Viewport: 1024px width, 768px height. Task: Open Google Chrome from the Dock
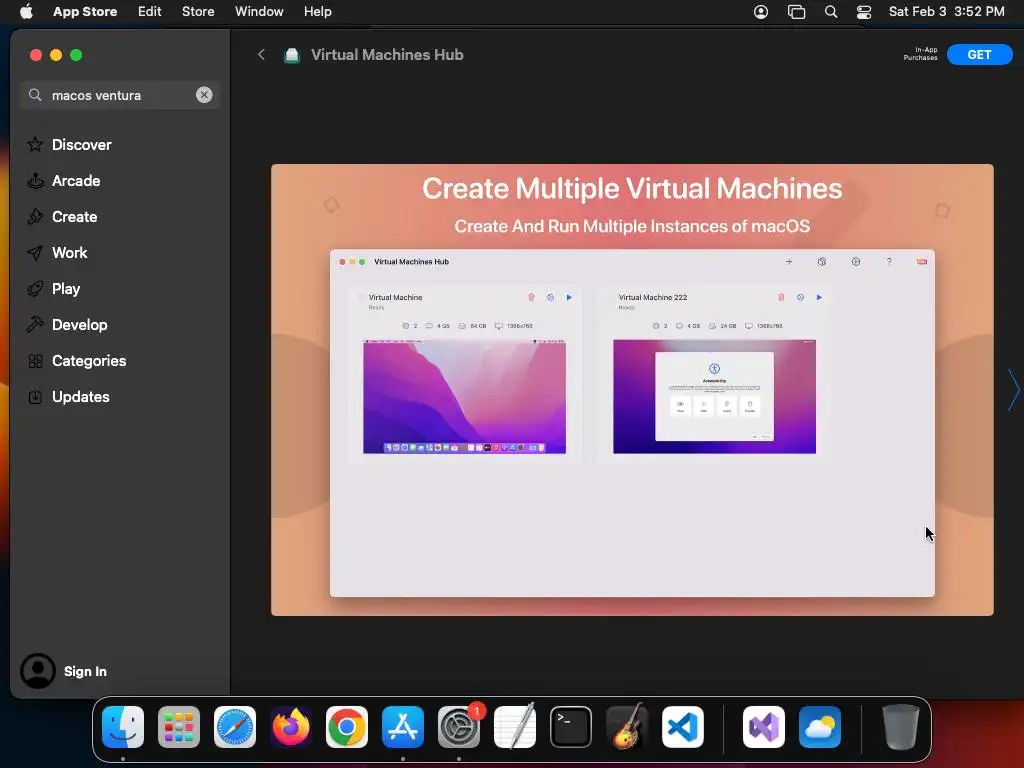point(347,727)
